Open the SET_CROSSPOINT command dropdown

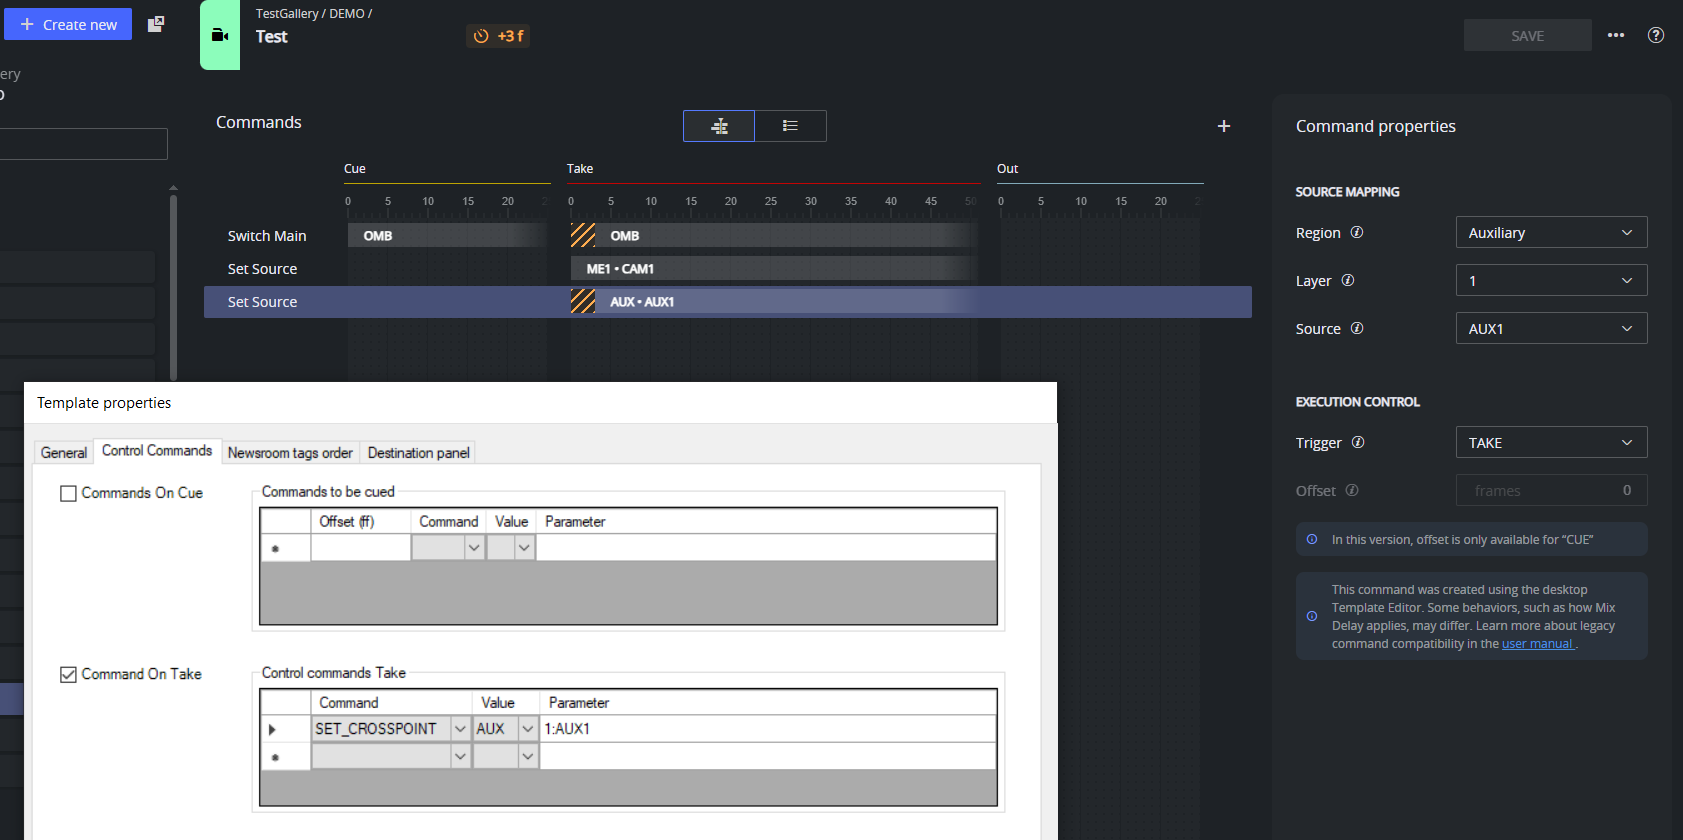(460, 729)
